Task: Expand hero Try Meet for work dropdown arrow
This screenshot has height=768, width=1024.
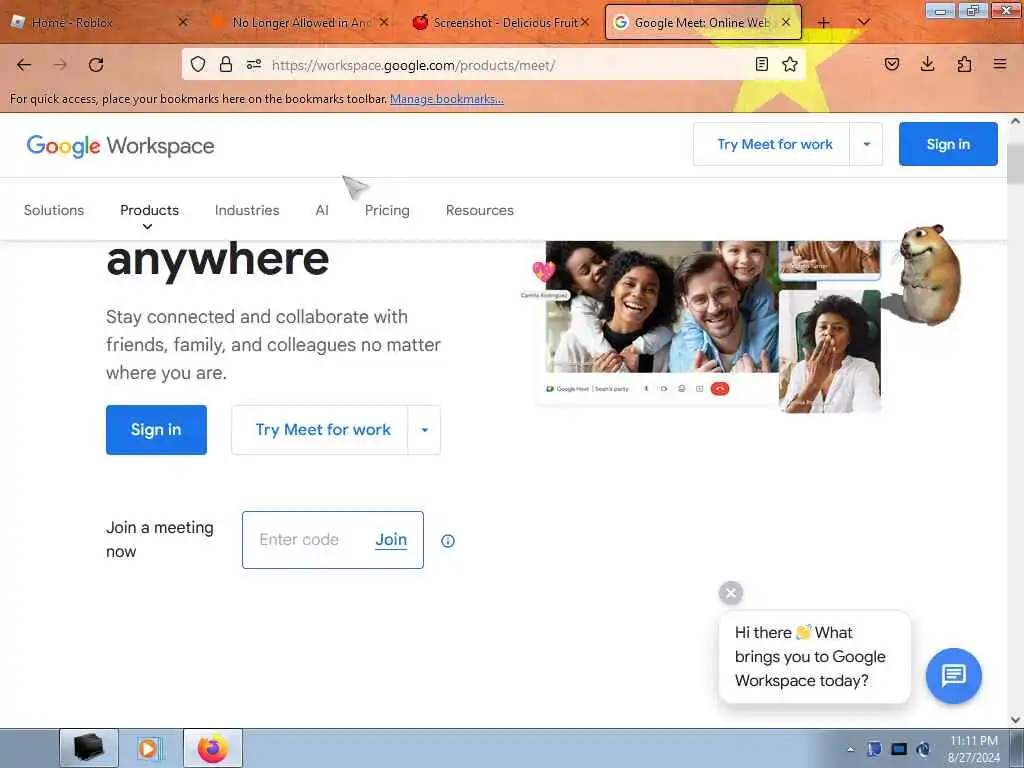Action: click(424, 430)
